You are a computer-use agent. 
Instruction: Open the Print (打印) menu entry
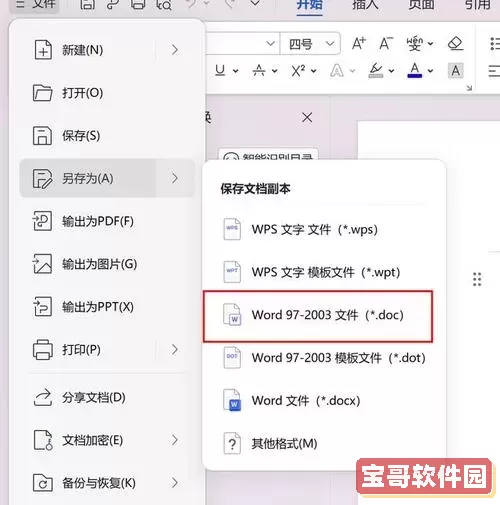click(x=107, y=349)
